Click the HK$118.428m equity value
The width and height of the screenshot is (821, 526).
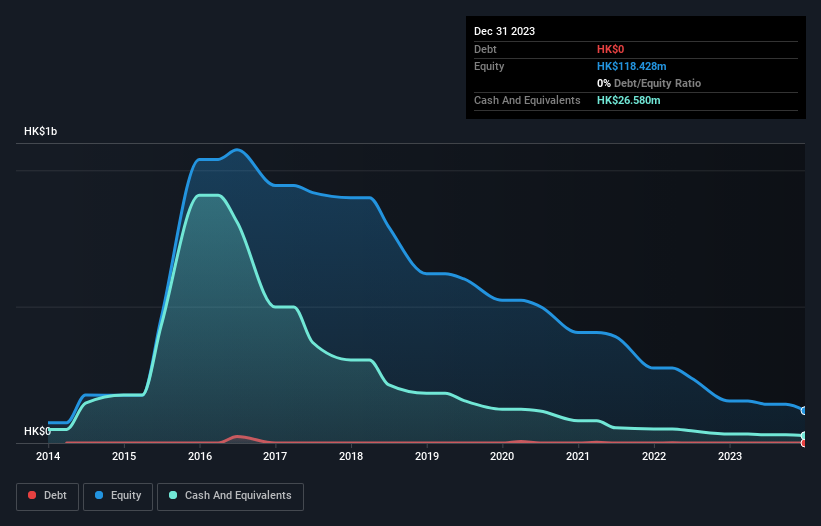pyautogui.click(x=631, y=66)
